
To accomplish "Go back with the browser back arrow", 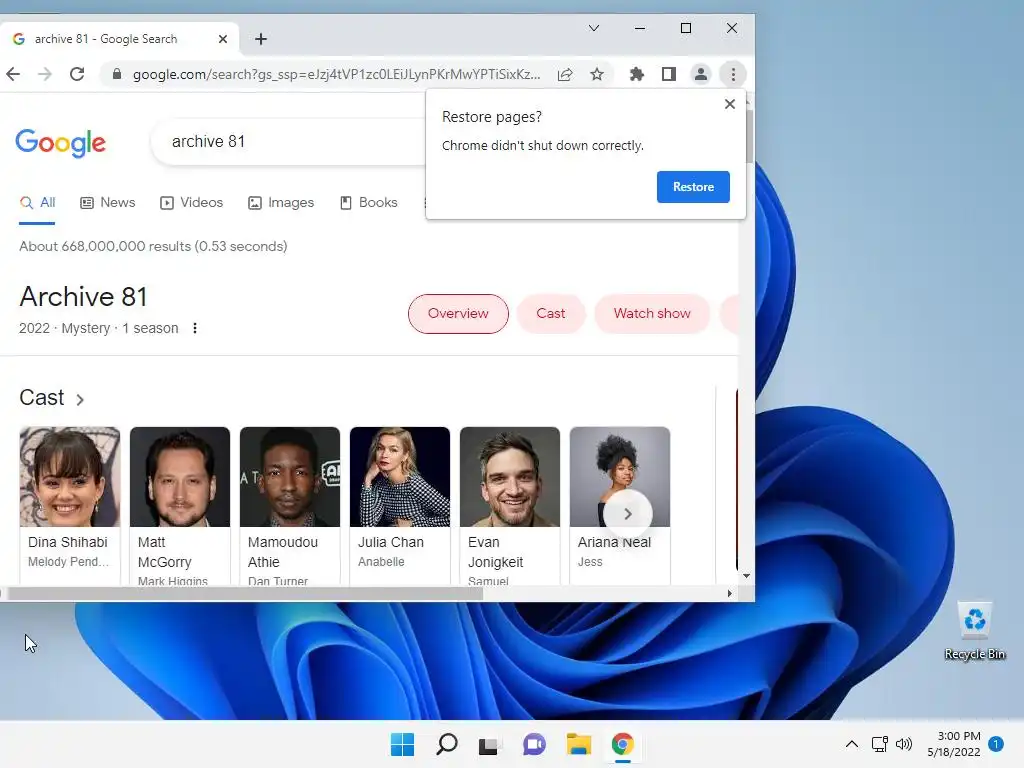I will (13, 74).
